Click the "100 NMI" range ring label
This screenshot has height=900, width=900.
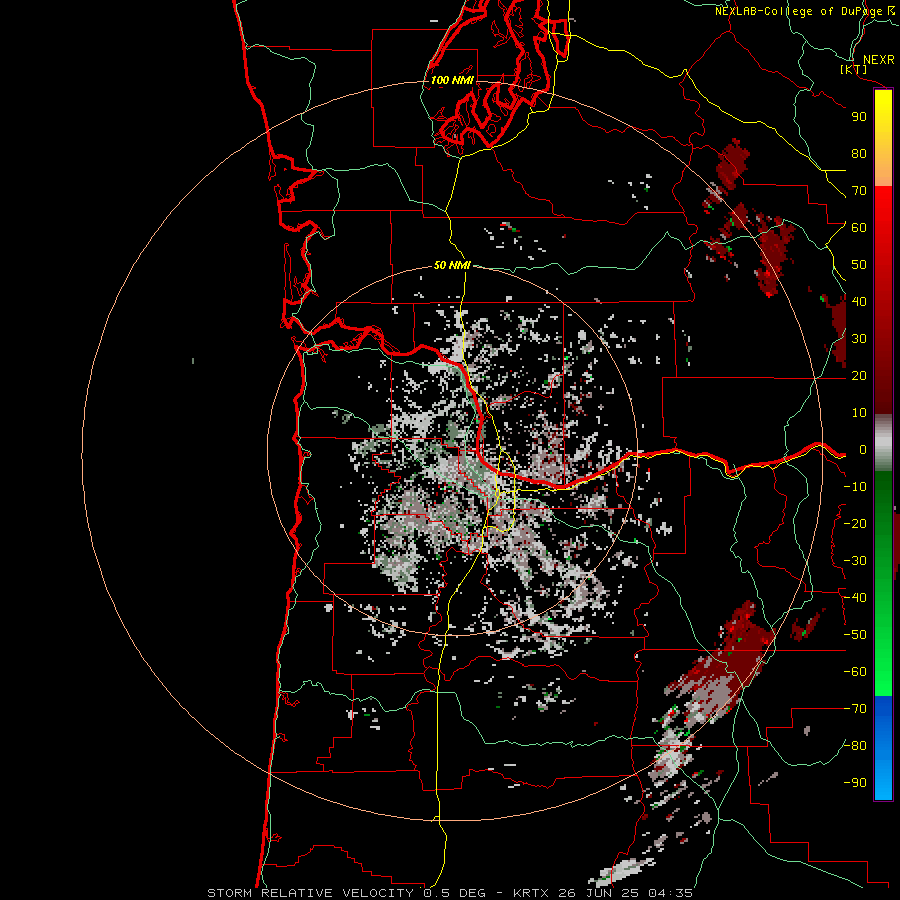click(x=452, y=80)
